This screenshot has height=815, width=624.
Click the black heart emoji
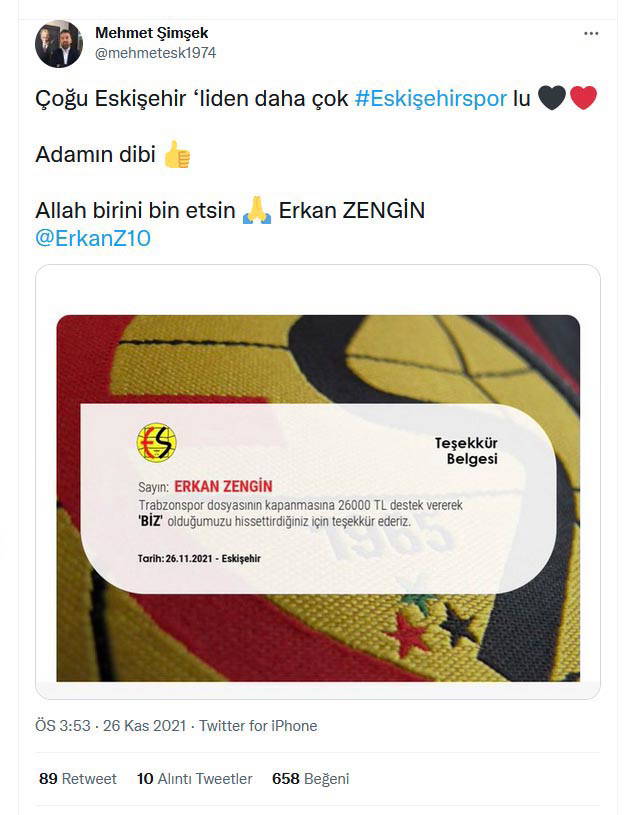[552, 98]
